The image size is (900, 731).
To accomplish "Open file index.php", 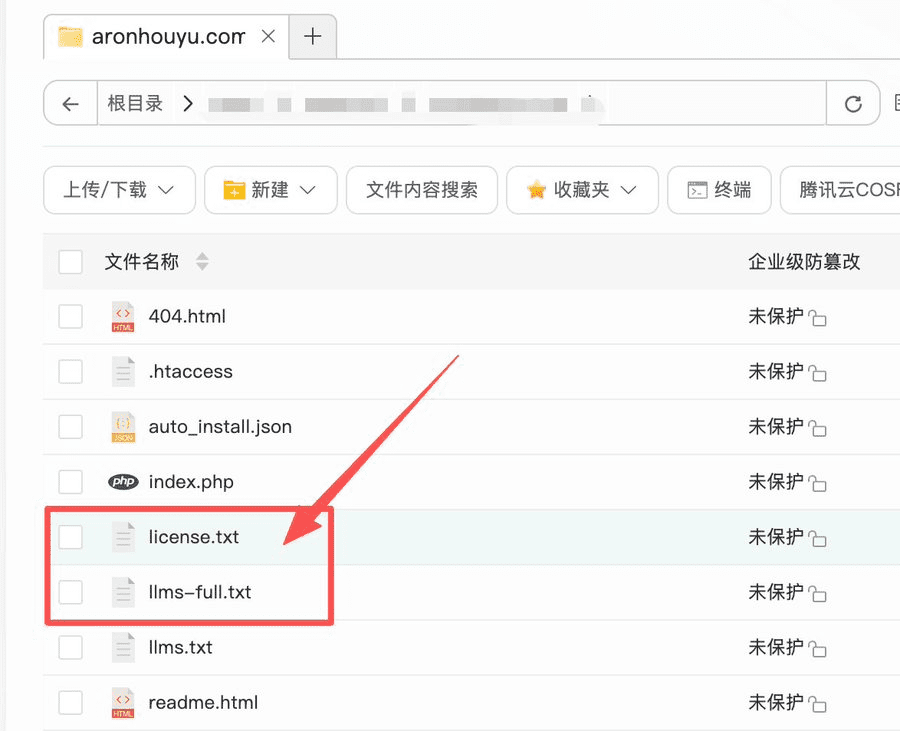I will 191,482.
